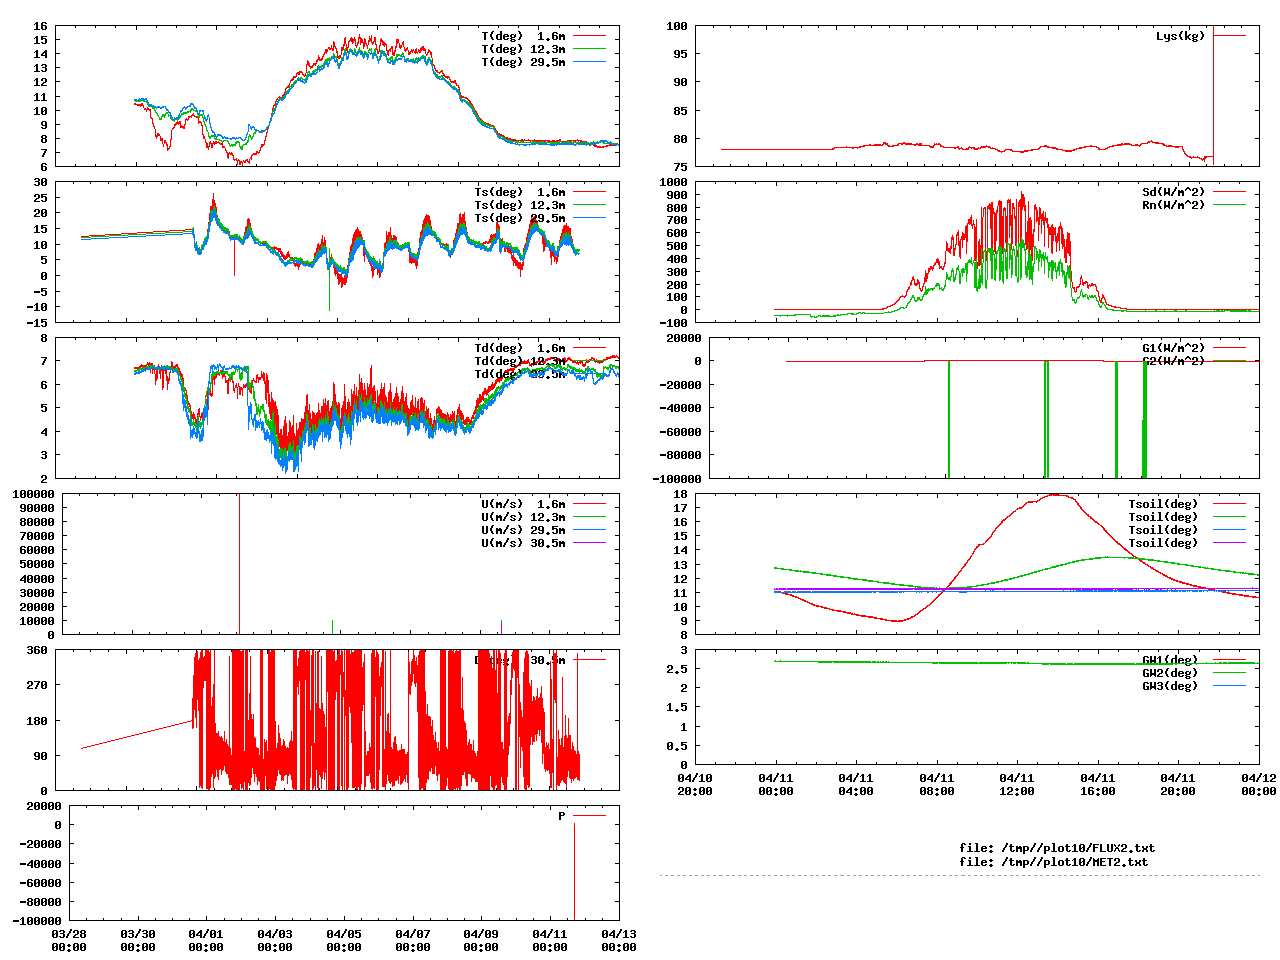Click the red Tsoil curve peak near 18

click(1055, 496)
